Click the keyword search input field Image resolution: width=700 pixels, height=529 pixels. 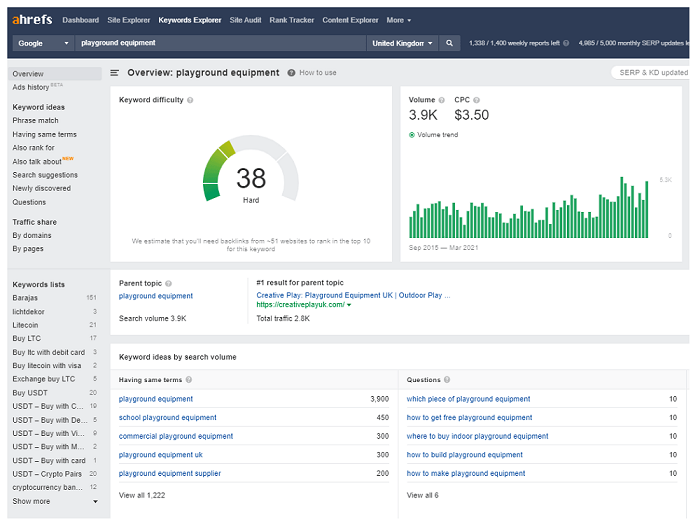pyautogui.click(x=220, y=43)
